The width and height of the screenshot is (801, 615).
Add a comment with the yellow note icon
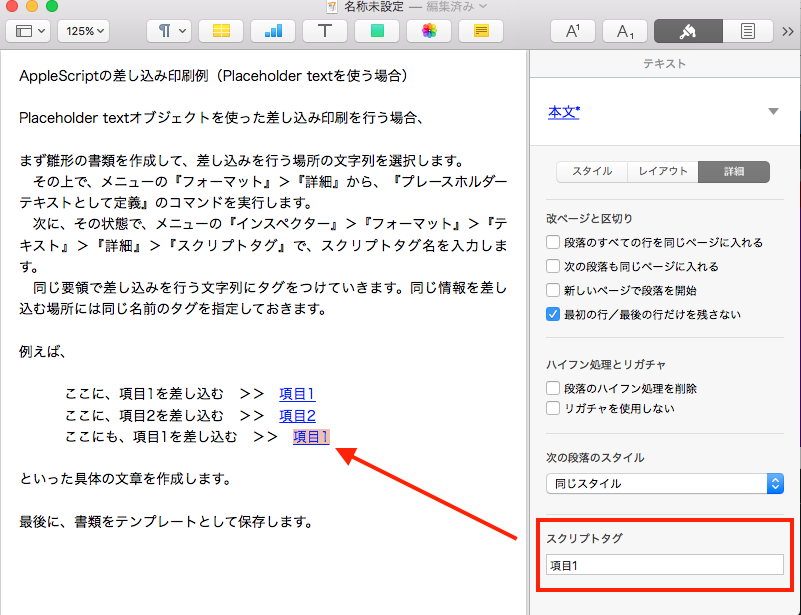click(481, 31)
